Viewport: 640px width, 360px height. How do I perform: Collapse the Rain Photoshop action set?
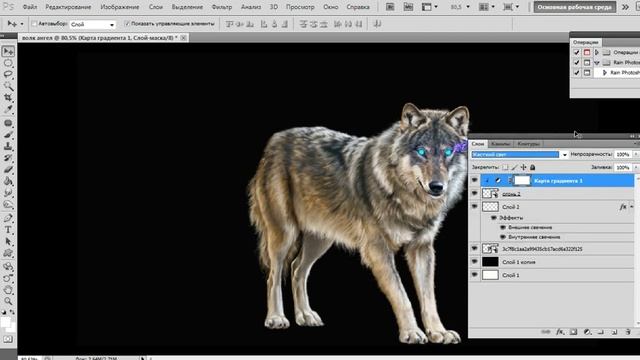point(597,63)
